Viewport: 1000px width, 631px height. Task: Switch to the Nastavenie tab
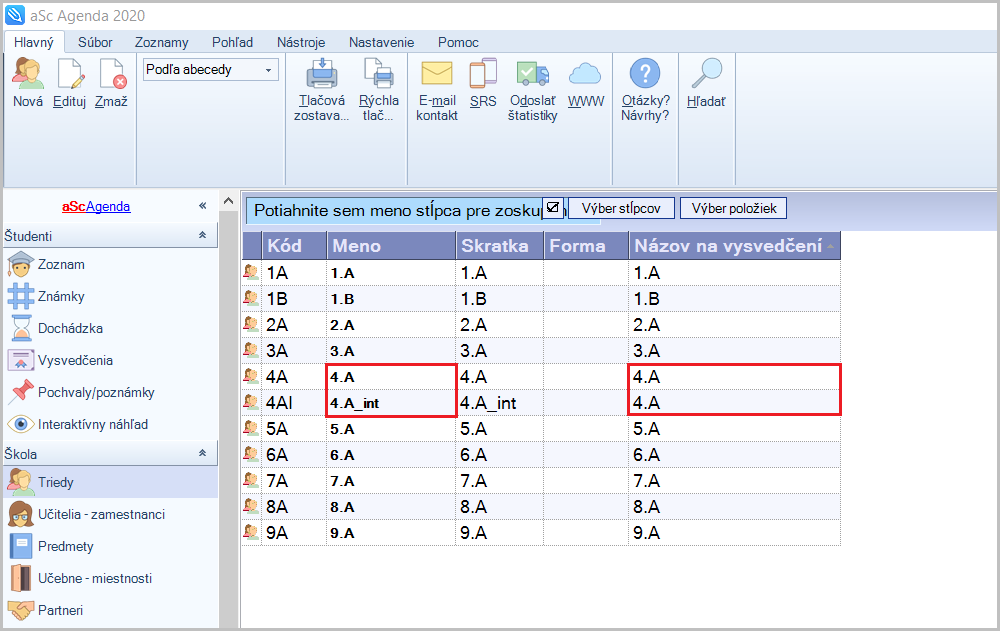pyautogui.click(x=381, y=42)
